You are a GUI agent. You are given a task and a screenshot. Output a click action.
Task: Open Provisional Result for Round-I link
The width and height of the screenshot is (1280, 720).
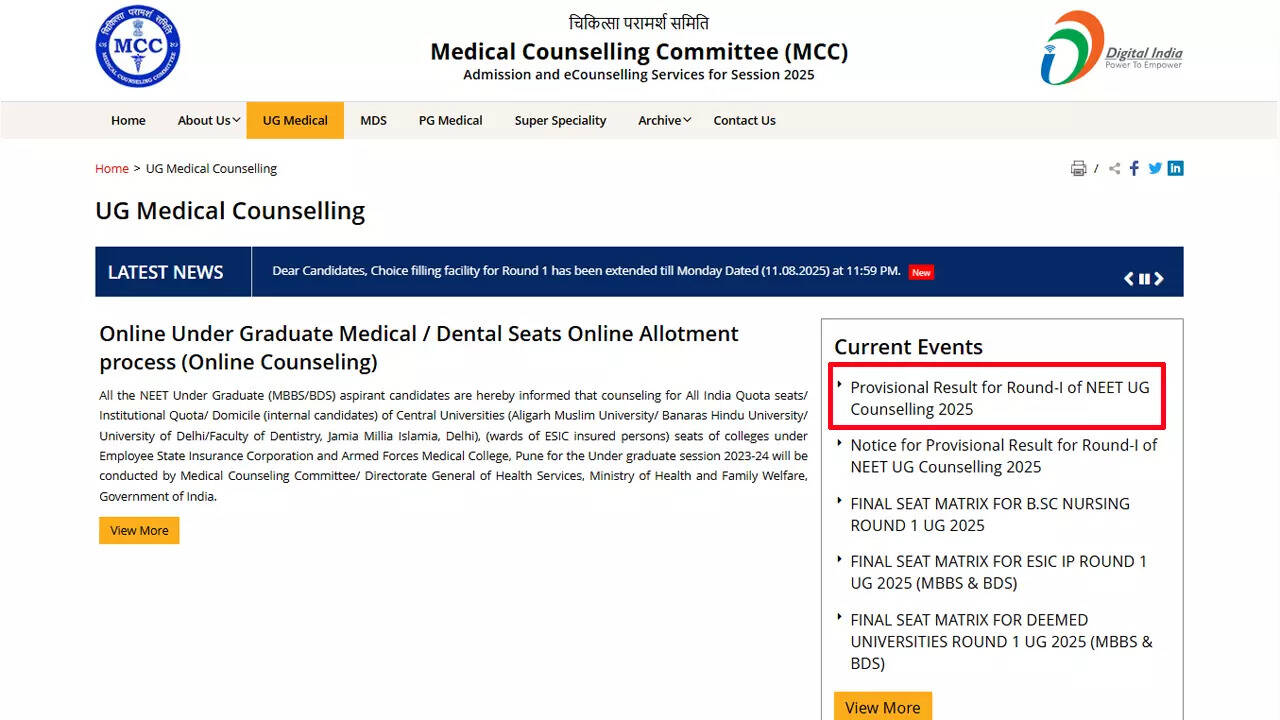click(x=999, y=398)
